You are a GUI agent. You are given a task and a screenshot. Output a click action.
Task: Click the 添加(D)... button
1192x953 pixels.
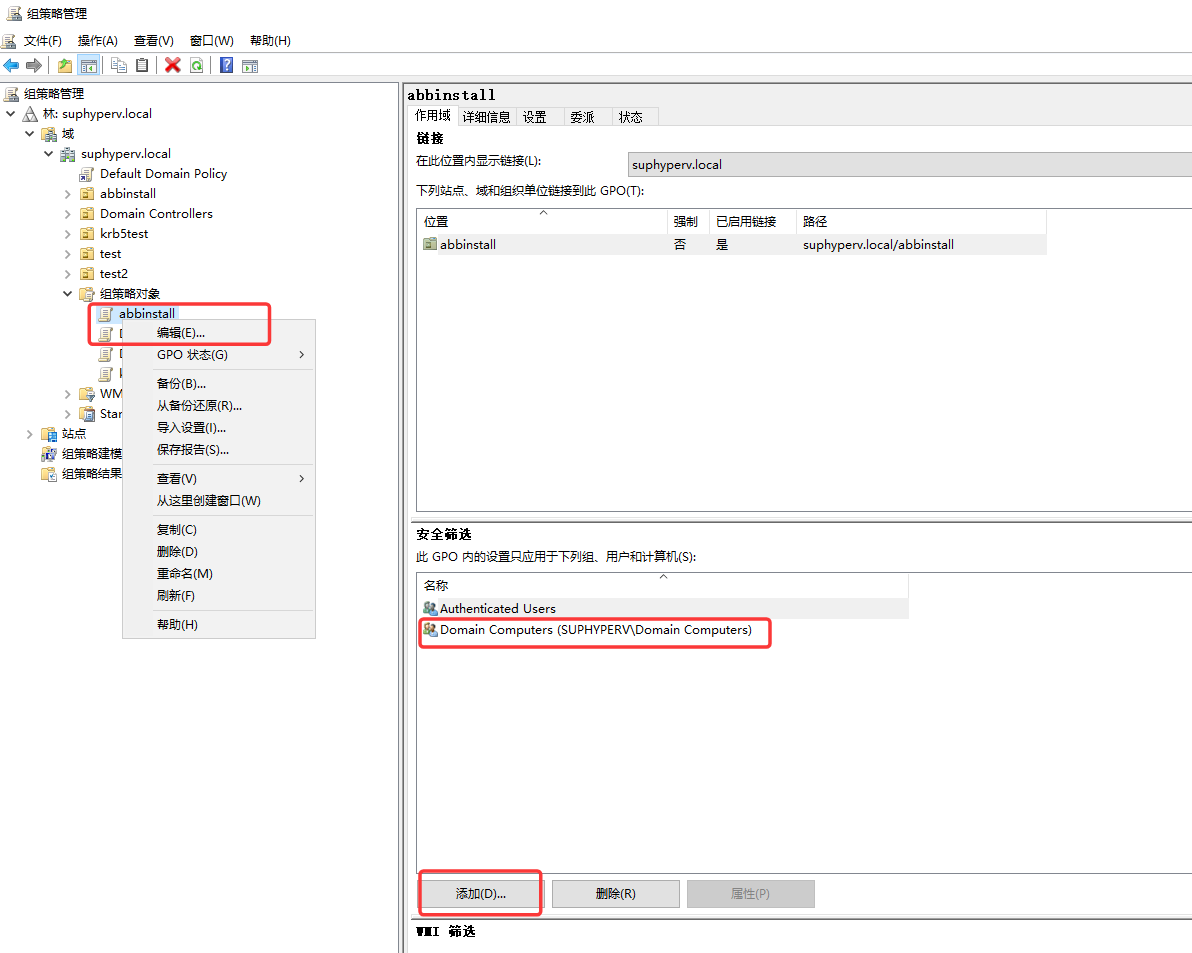480,894
